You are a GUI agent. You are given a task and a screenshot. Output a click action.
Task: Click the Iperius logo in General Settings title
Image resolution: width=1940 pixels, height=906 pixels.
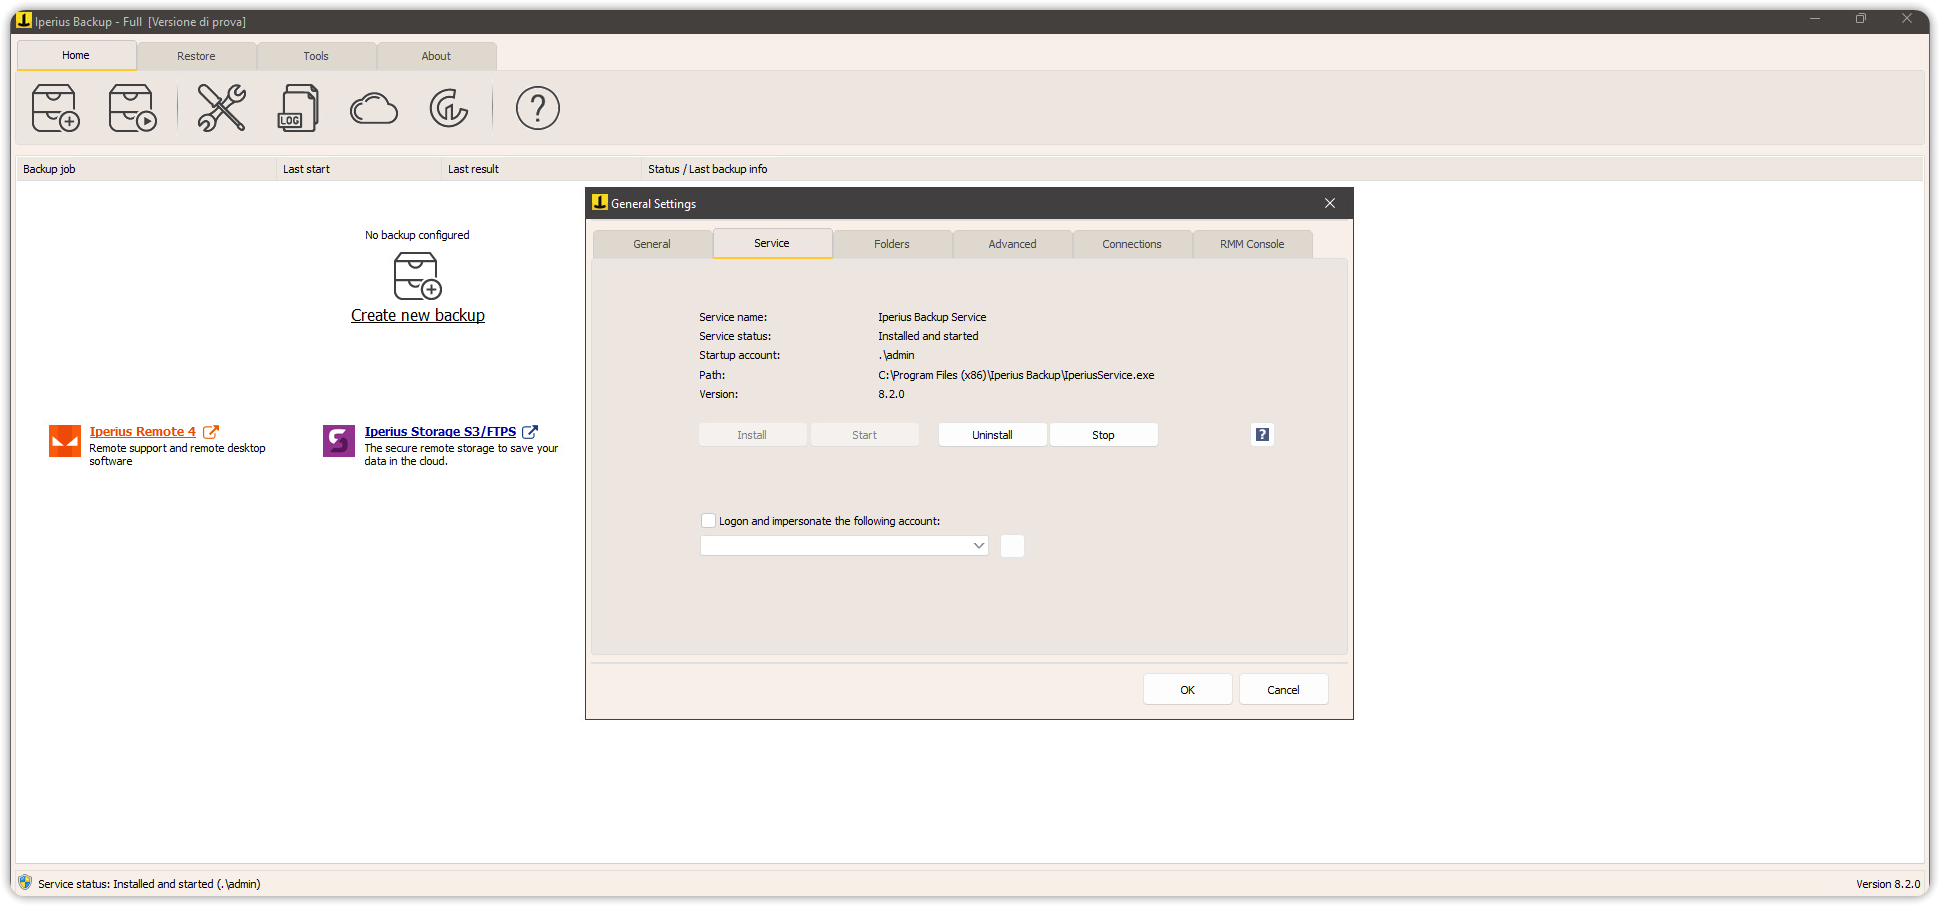tap(600, 202)
